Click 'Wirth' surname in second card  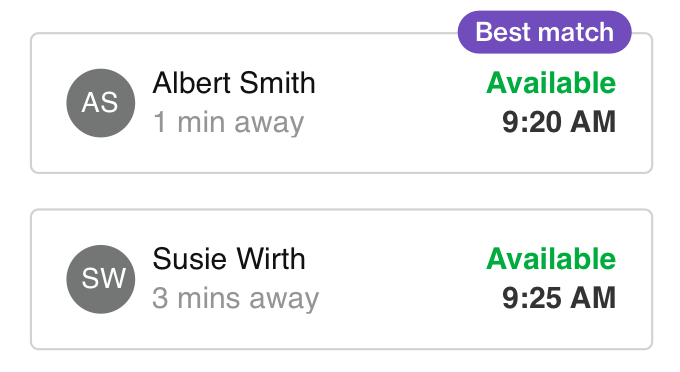[271, 259]
